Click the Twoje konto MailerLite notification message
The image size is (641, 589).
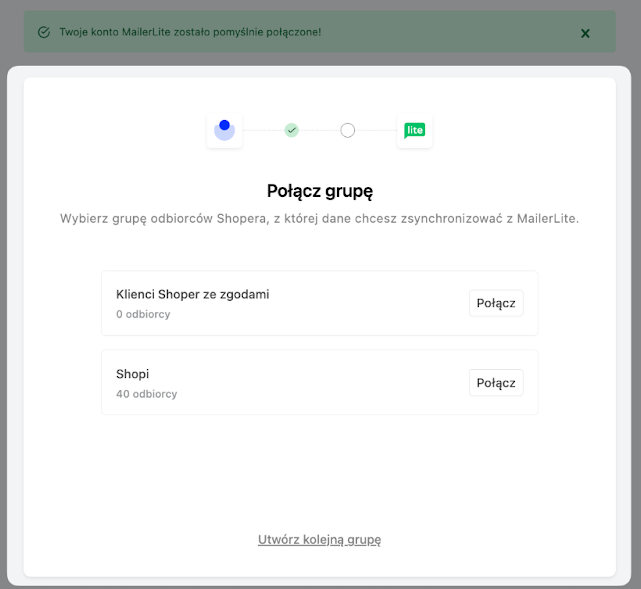pos(190,32)
